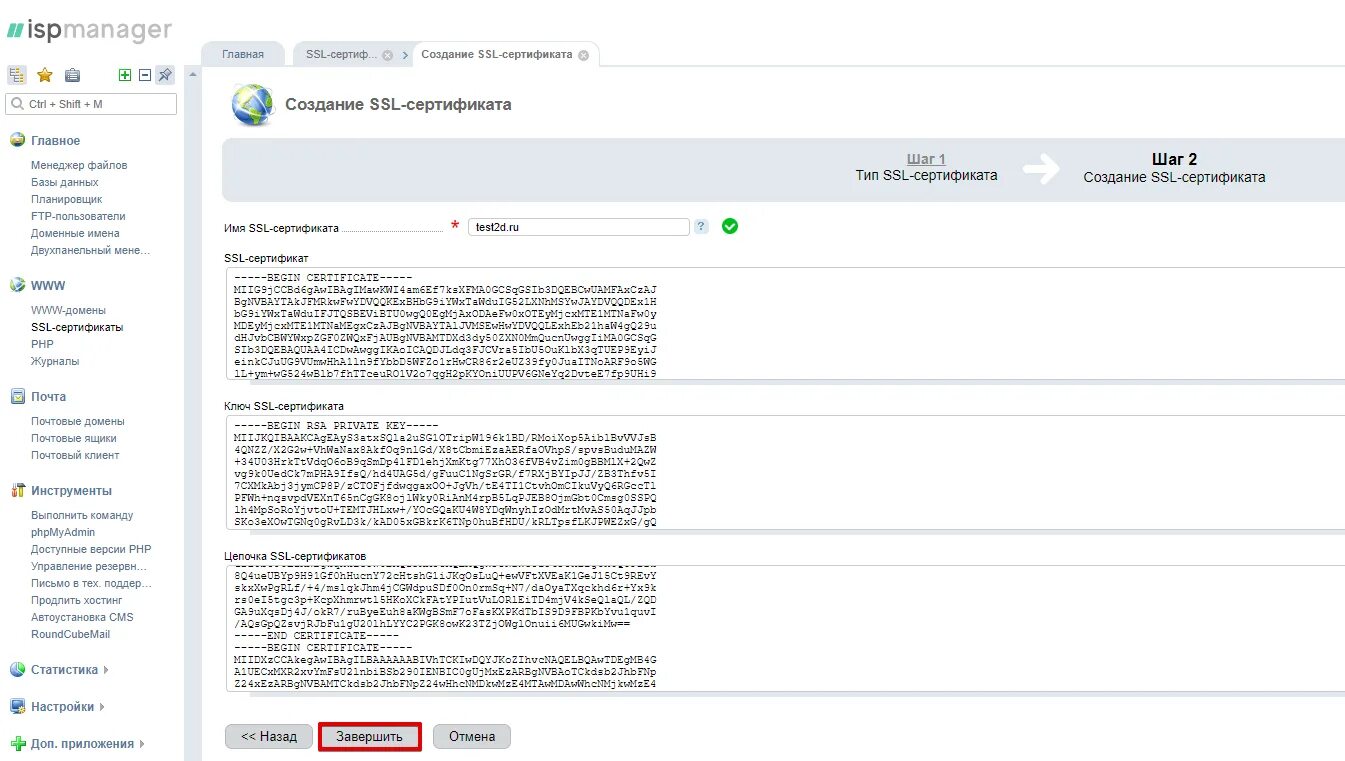Click the Почта section icon
Image resolution: width=1345 pixels, height=761 pixels.
pyautogui.click(x=17, y=396)
